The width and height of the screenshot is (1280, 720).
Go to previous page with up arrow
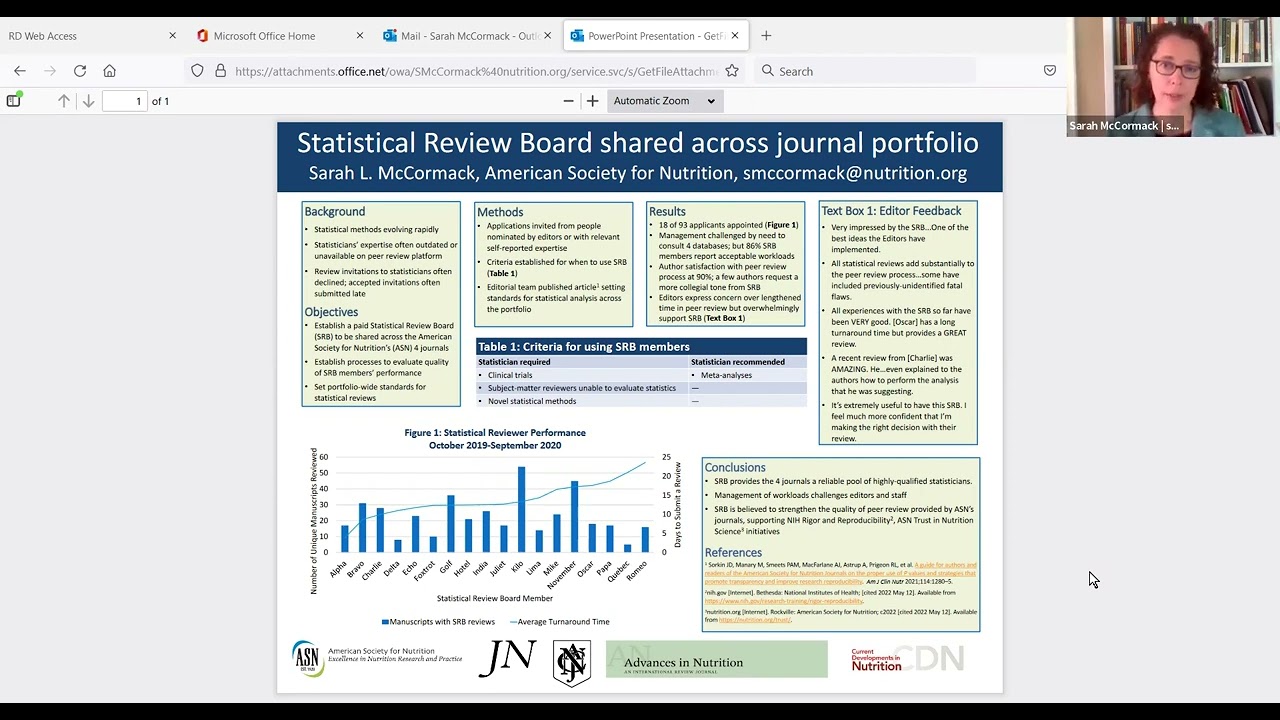(64, 101)
